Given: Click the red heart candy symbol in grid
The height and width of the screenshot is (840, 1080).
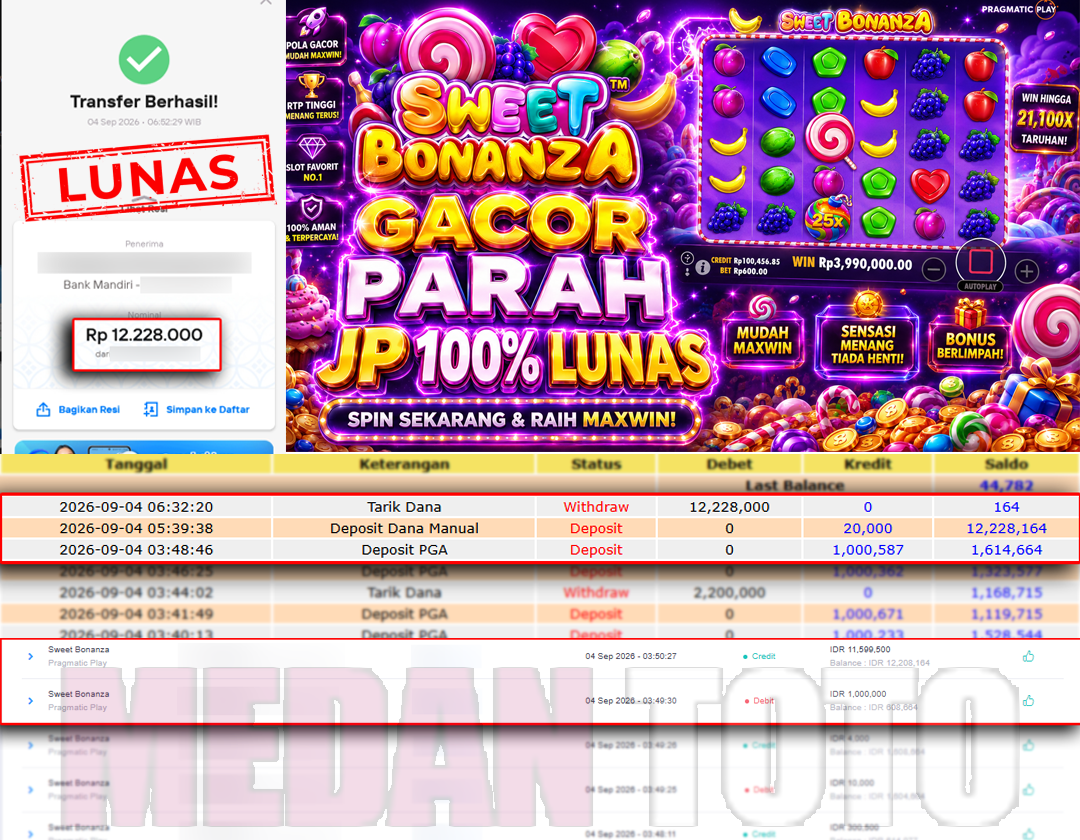Looking at the screenshot, I should [930, 185].
